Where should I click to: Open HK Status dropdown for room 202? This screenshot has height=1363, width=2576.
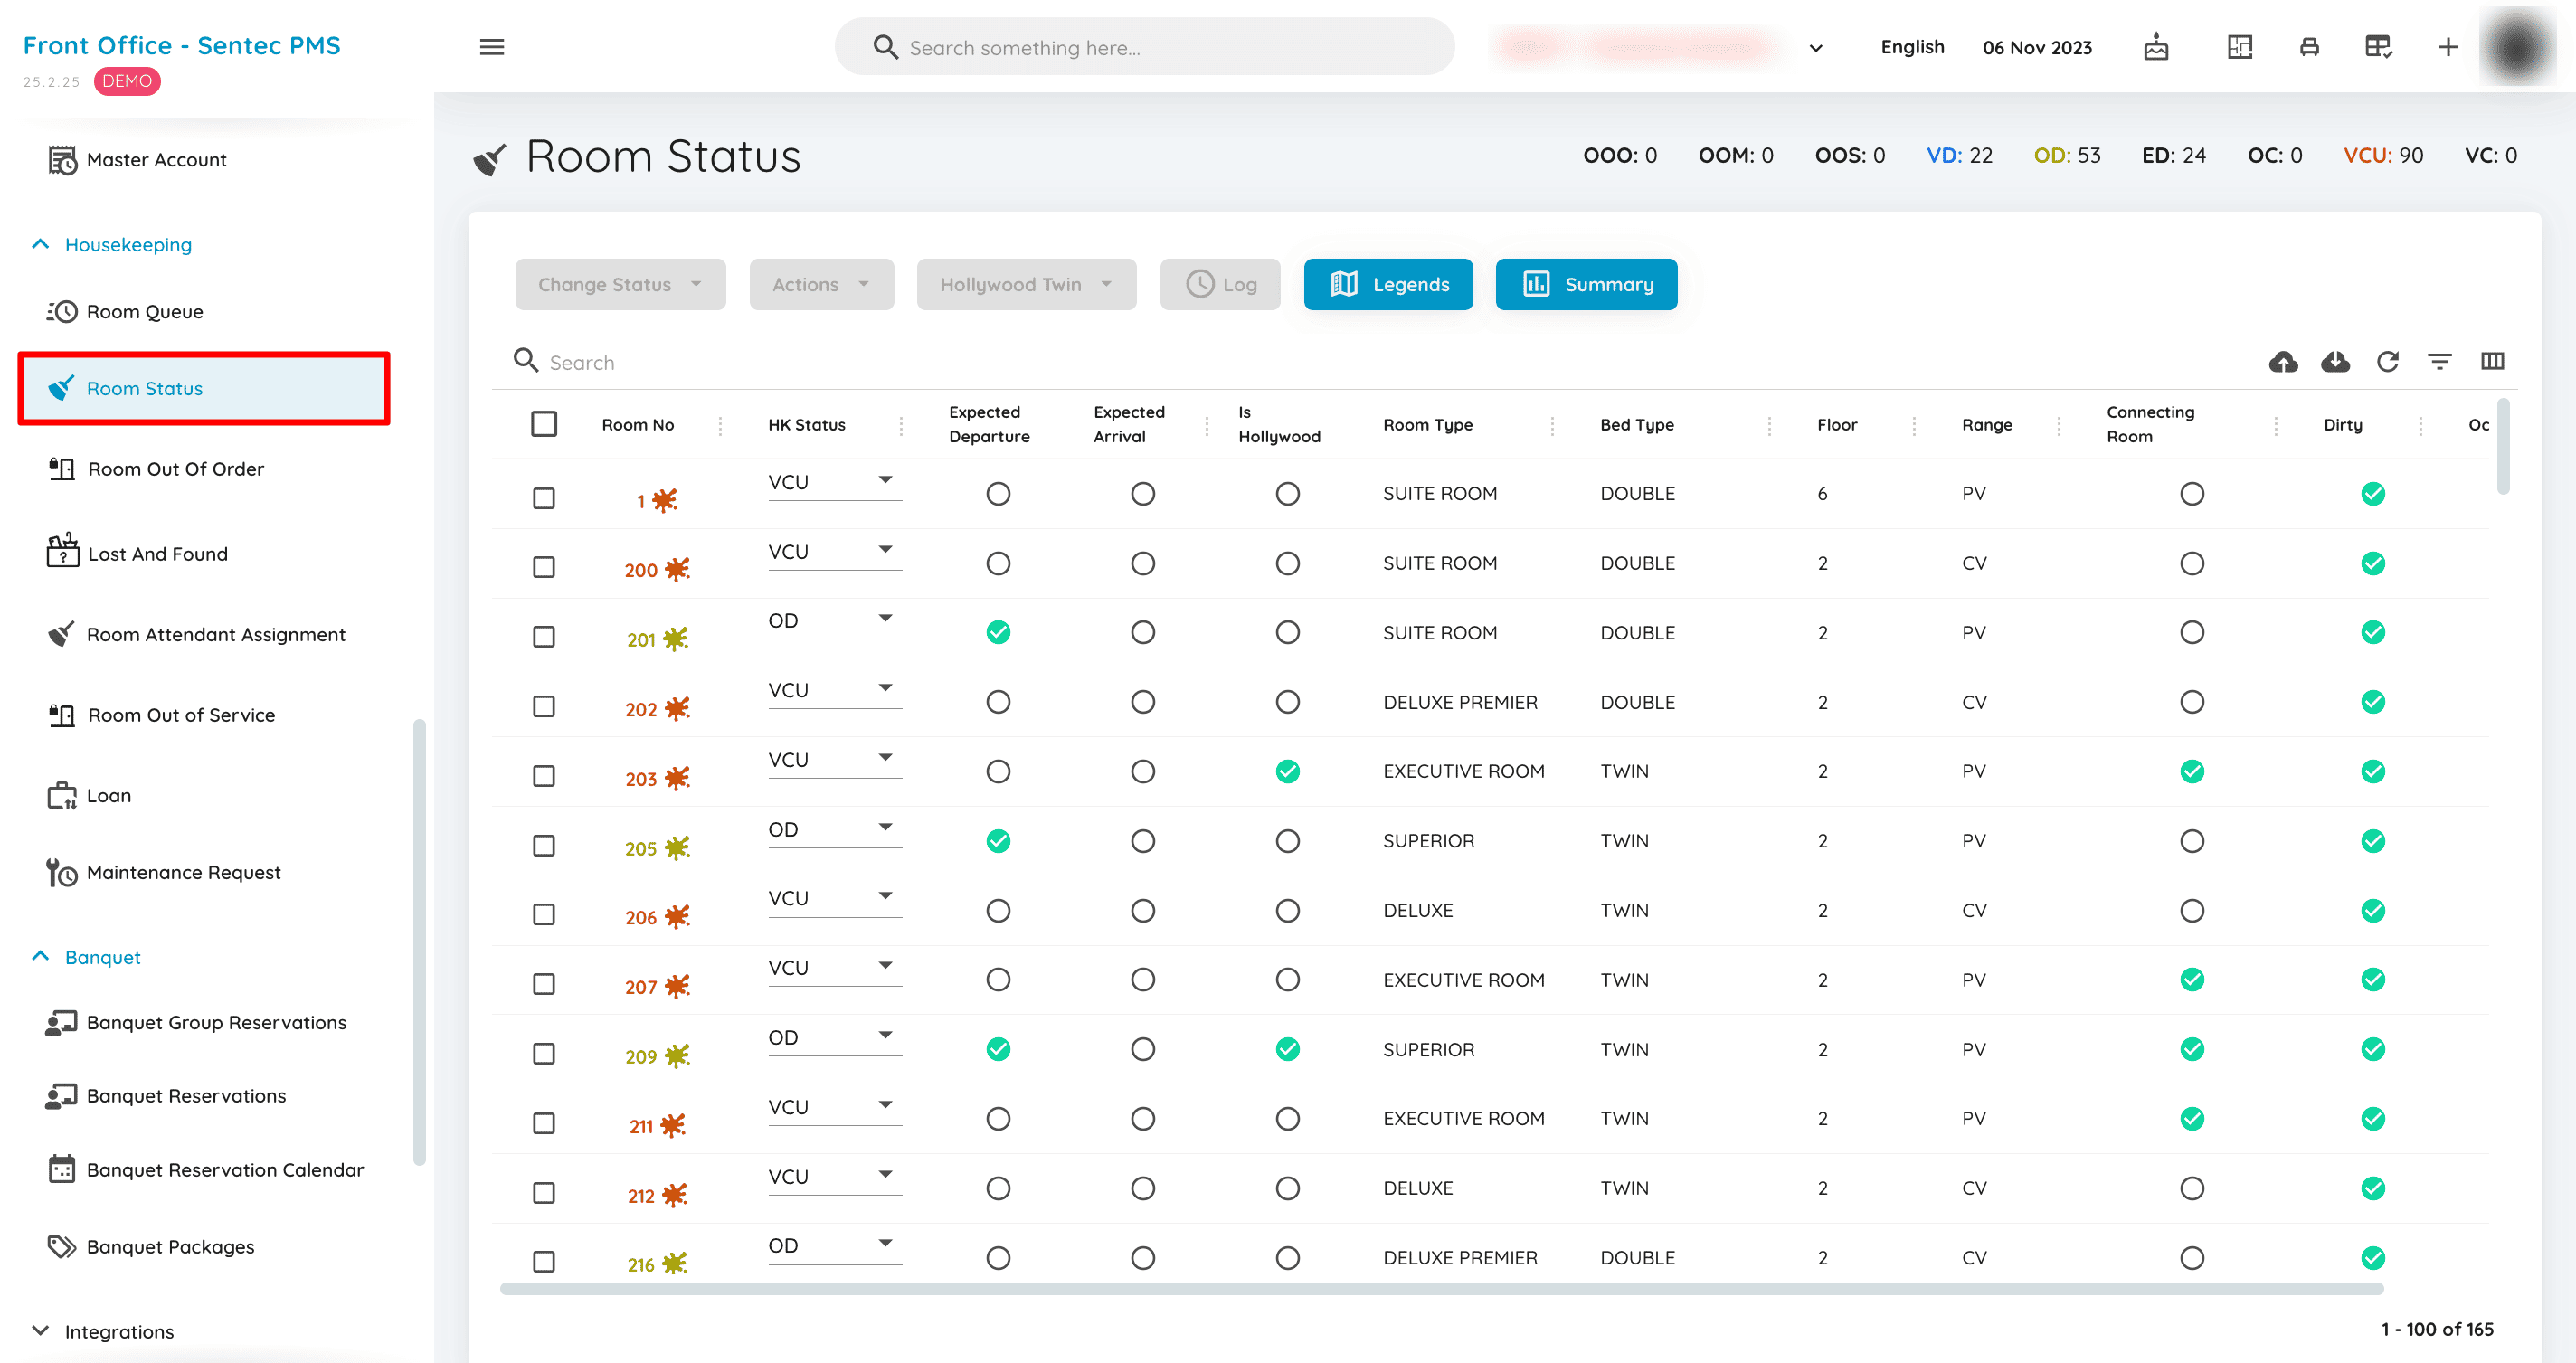click(x=834, y=691)
